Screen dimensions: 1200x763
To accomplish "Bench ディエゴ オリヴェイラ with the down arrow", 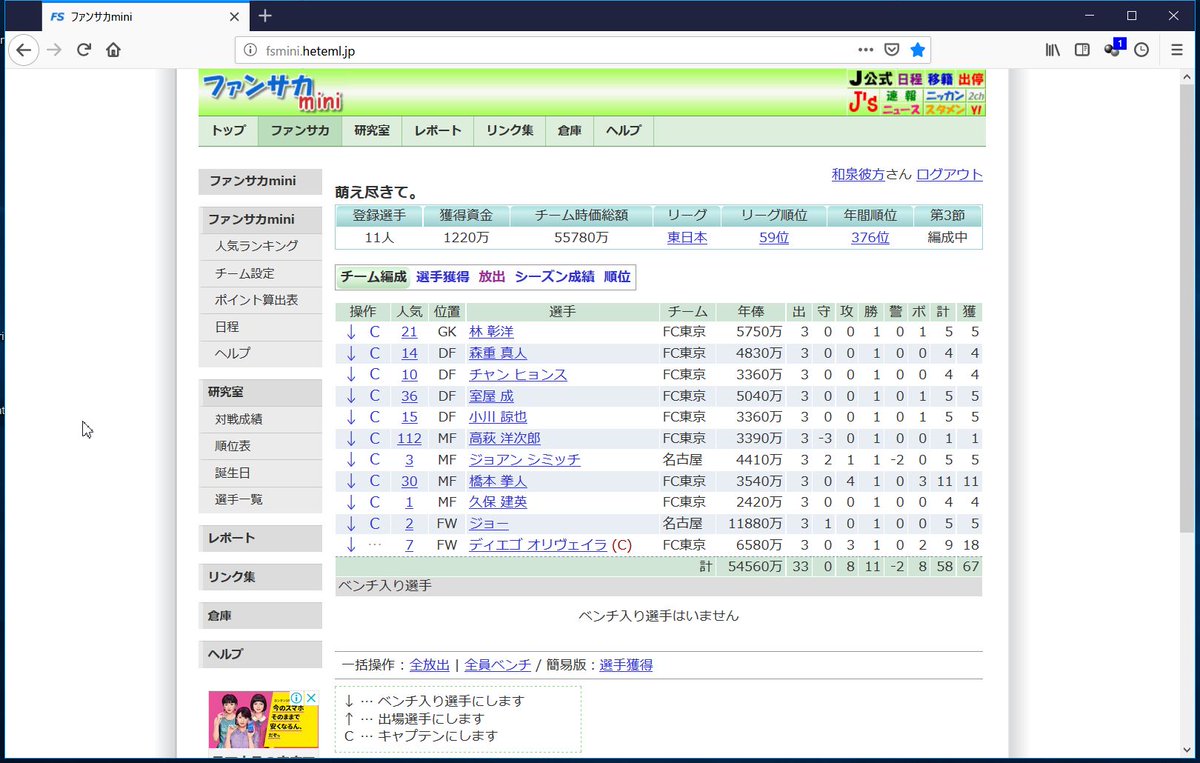I will pyautogui.click(x=351, y=545).
